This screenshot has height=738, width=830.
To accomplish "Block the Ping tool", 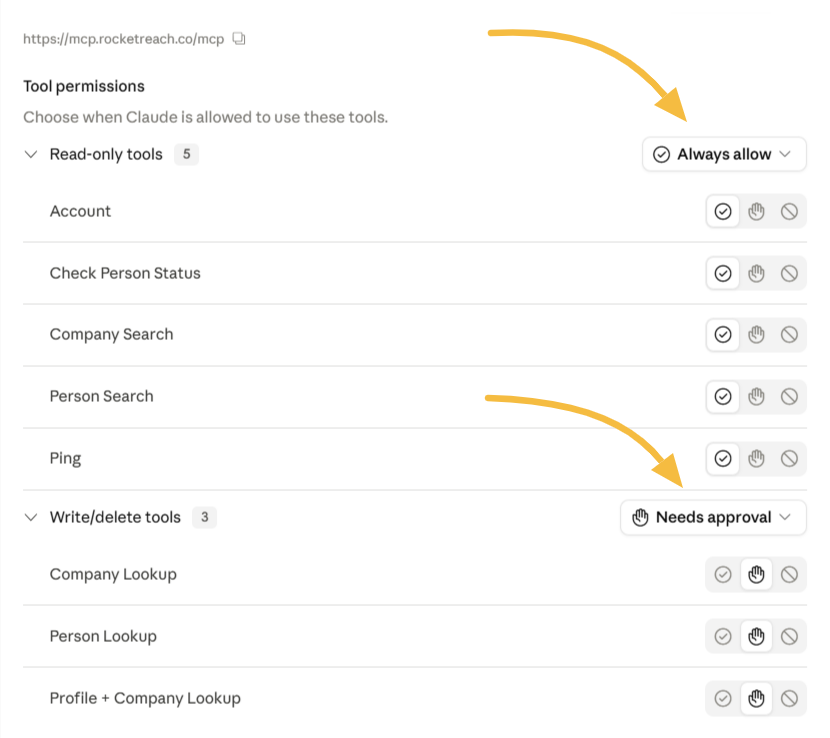I will (x=789, y=458).
